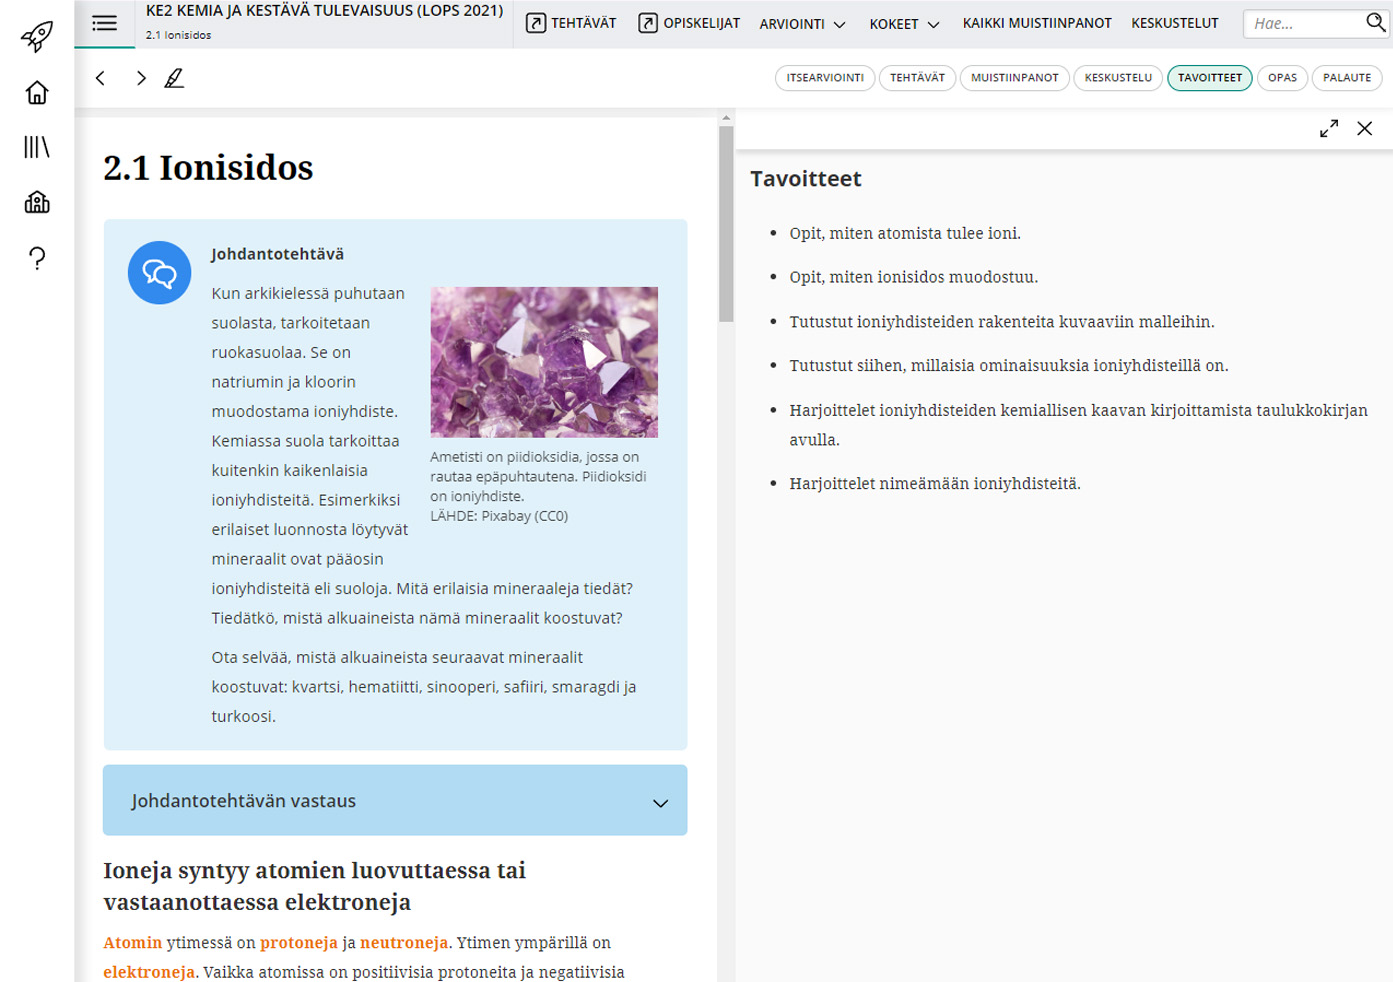Image resolution: width=1393 pixels, height=982 pixels.
Task: Expand the Tavoitteet panel to fullscreen
Action: 1328,129
